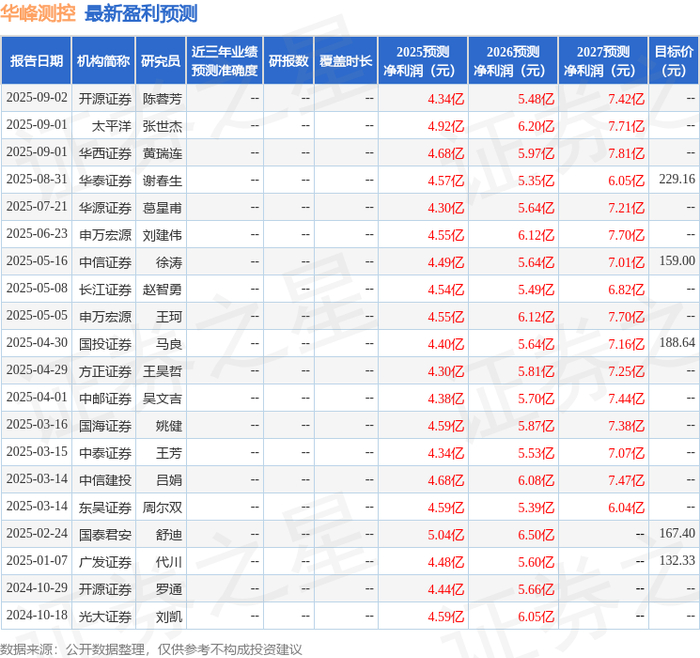Click target price 188.64

(677, 343)
